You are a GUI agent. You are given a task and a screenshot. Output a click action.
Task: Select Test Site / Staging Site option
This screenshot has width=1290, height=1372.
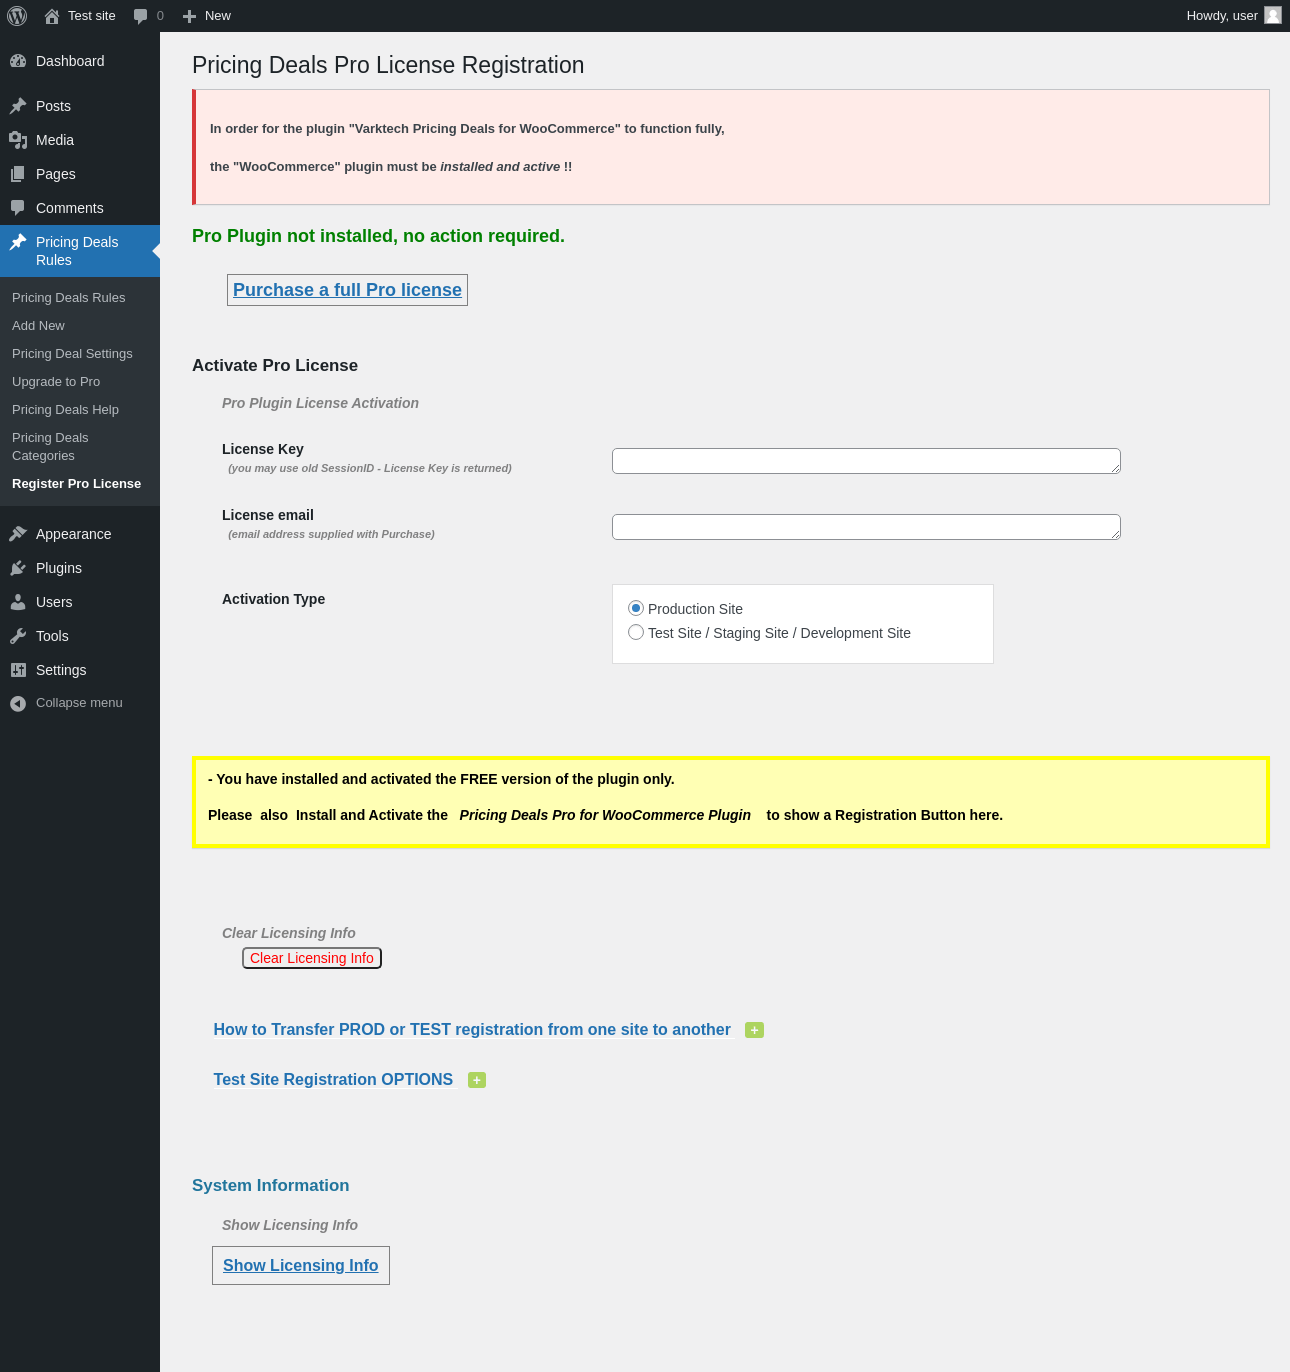[636, 632]
